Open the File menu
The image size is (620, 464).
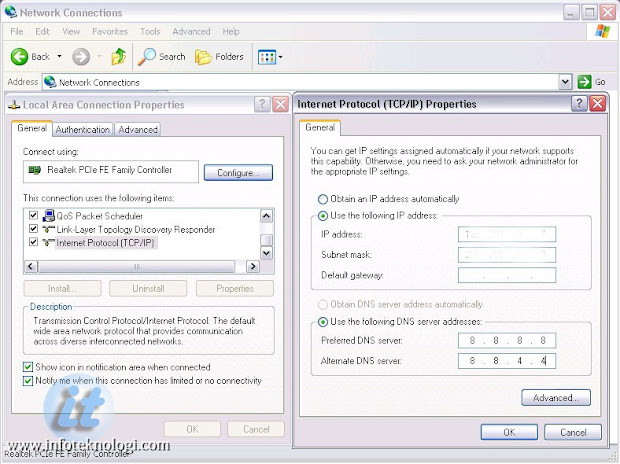[x=17, y=31]
